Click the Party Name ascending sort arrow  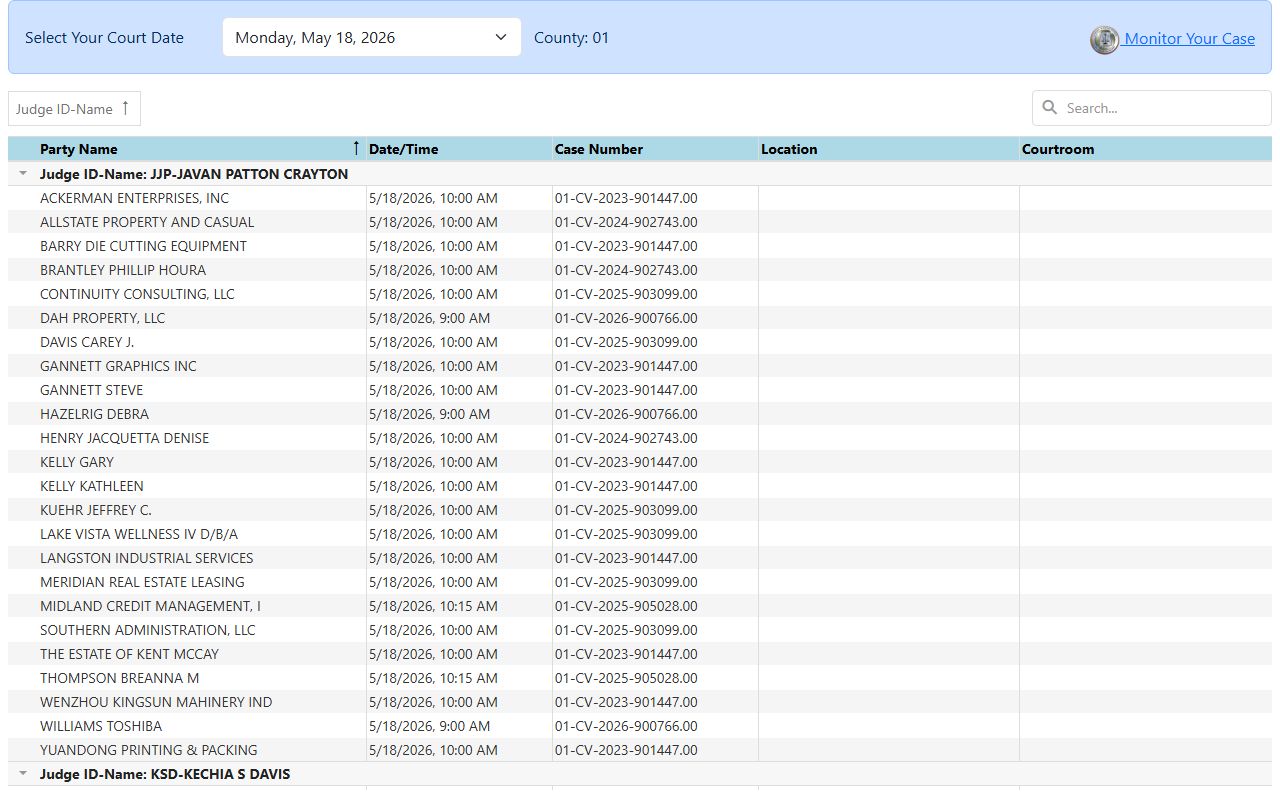pos(356,149)
